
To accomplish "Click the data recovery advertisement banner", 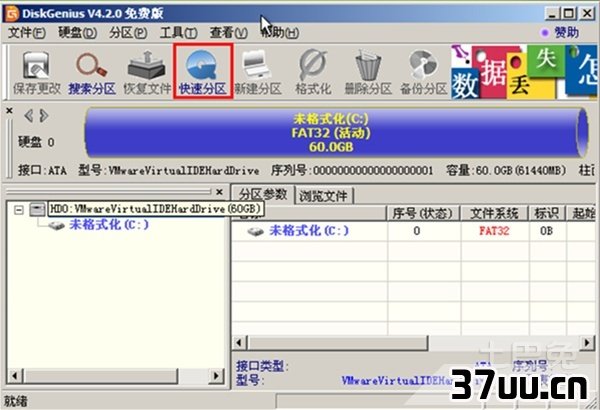I will tap(524, 72).
